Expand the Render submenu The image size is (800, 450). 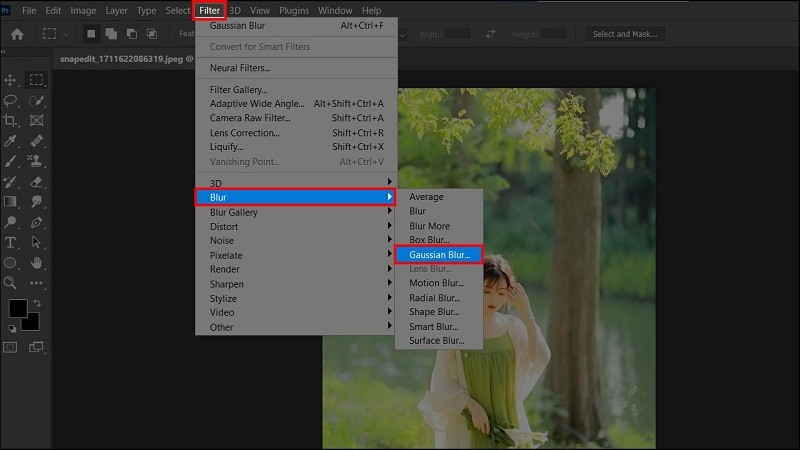tap(296, 269)
